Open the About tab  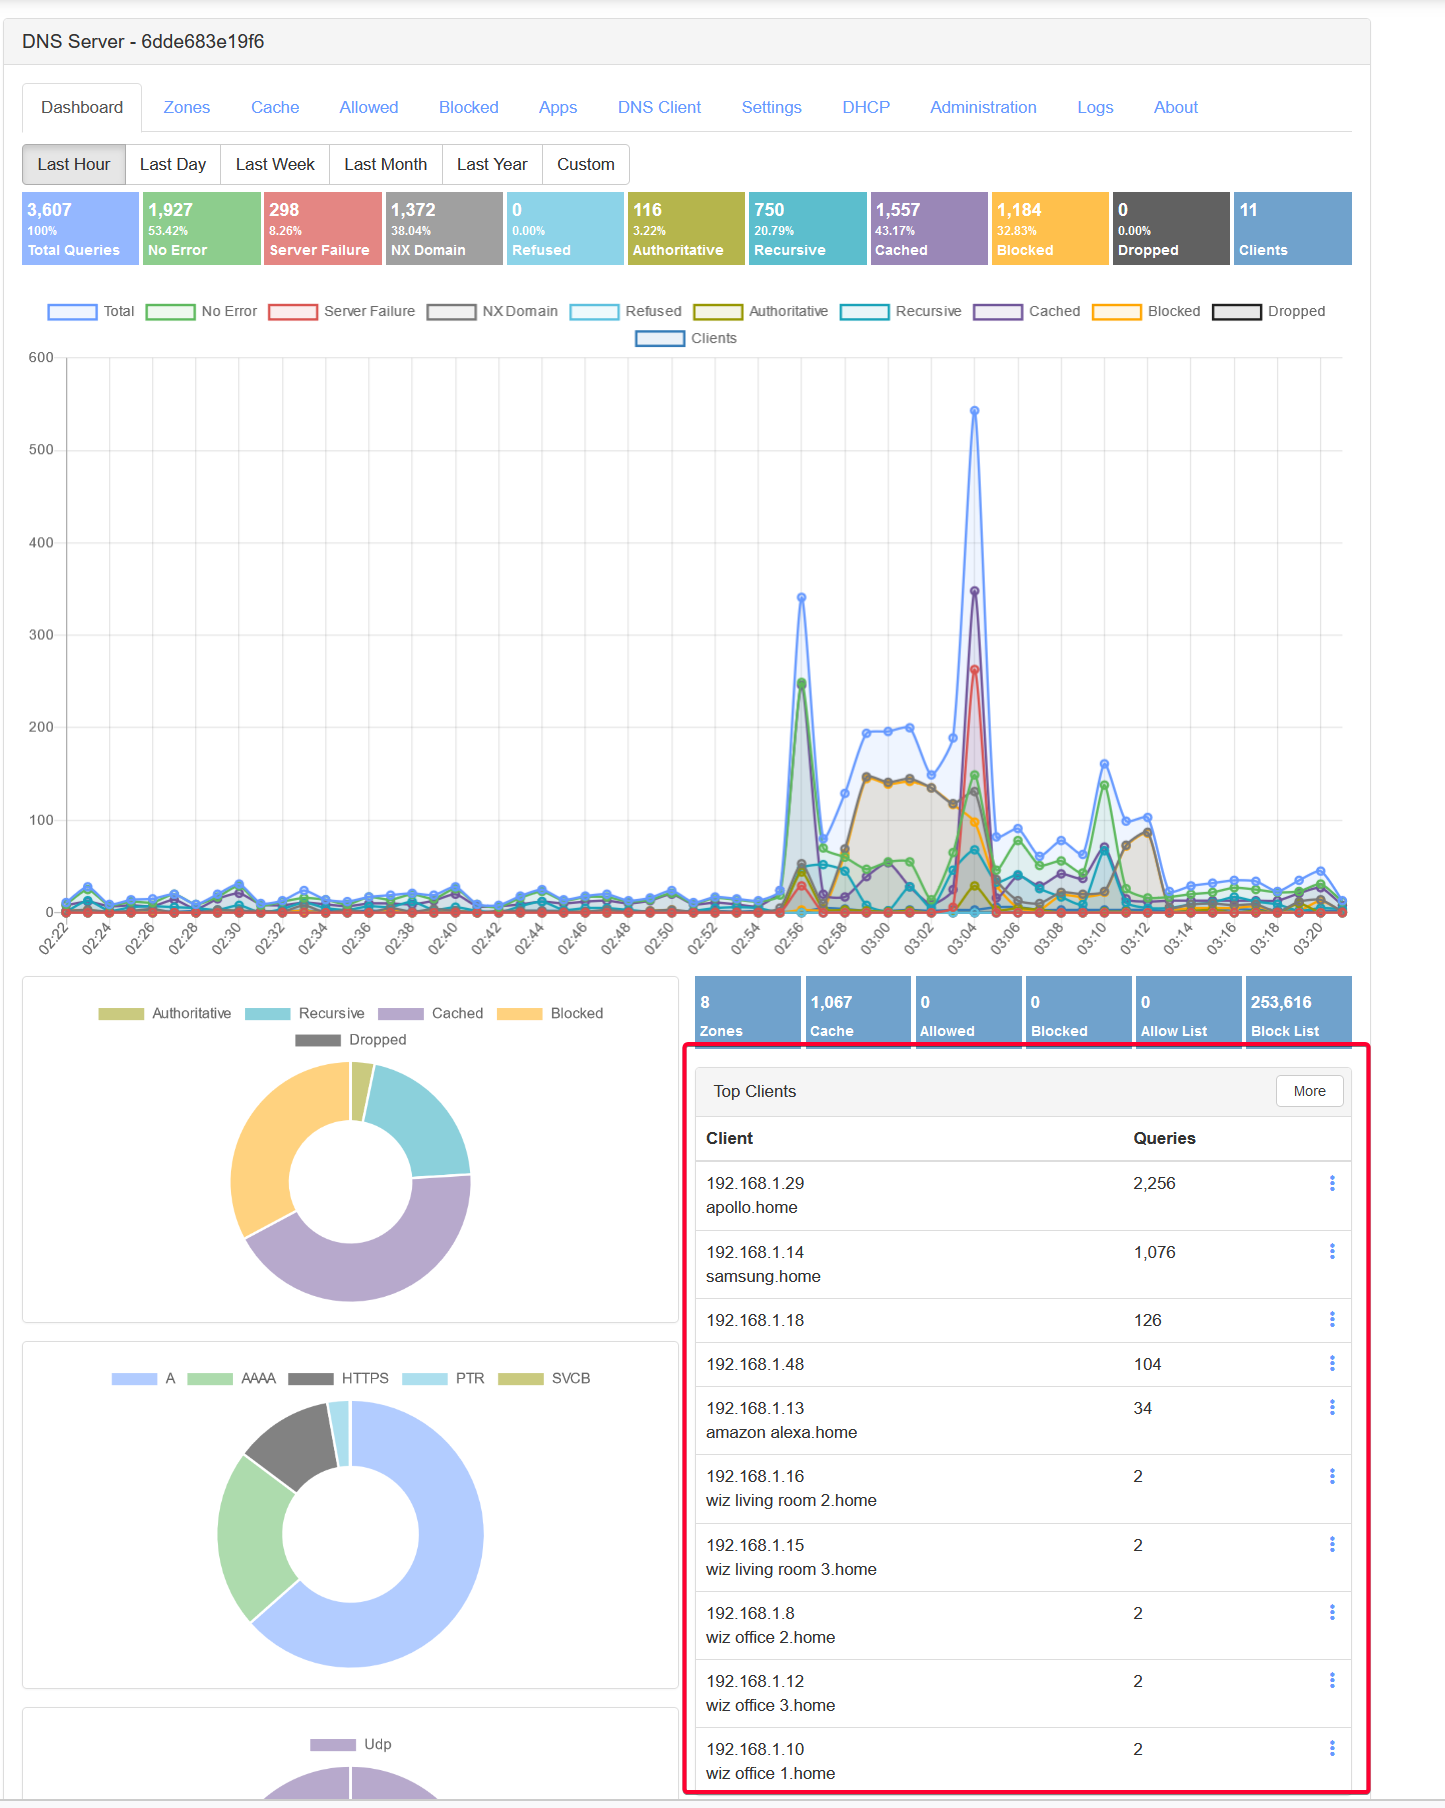coord(1176,107)
